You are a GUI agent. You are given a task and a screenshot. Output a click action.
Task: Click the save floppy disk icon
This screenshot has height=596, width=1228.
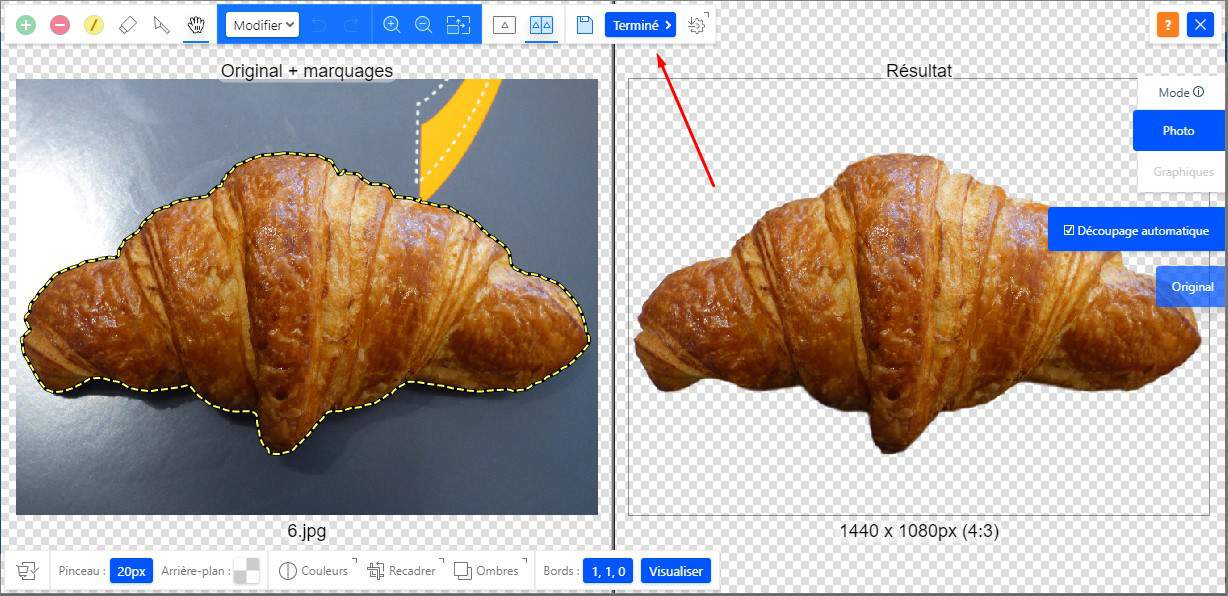click(585, 25)
